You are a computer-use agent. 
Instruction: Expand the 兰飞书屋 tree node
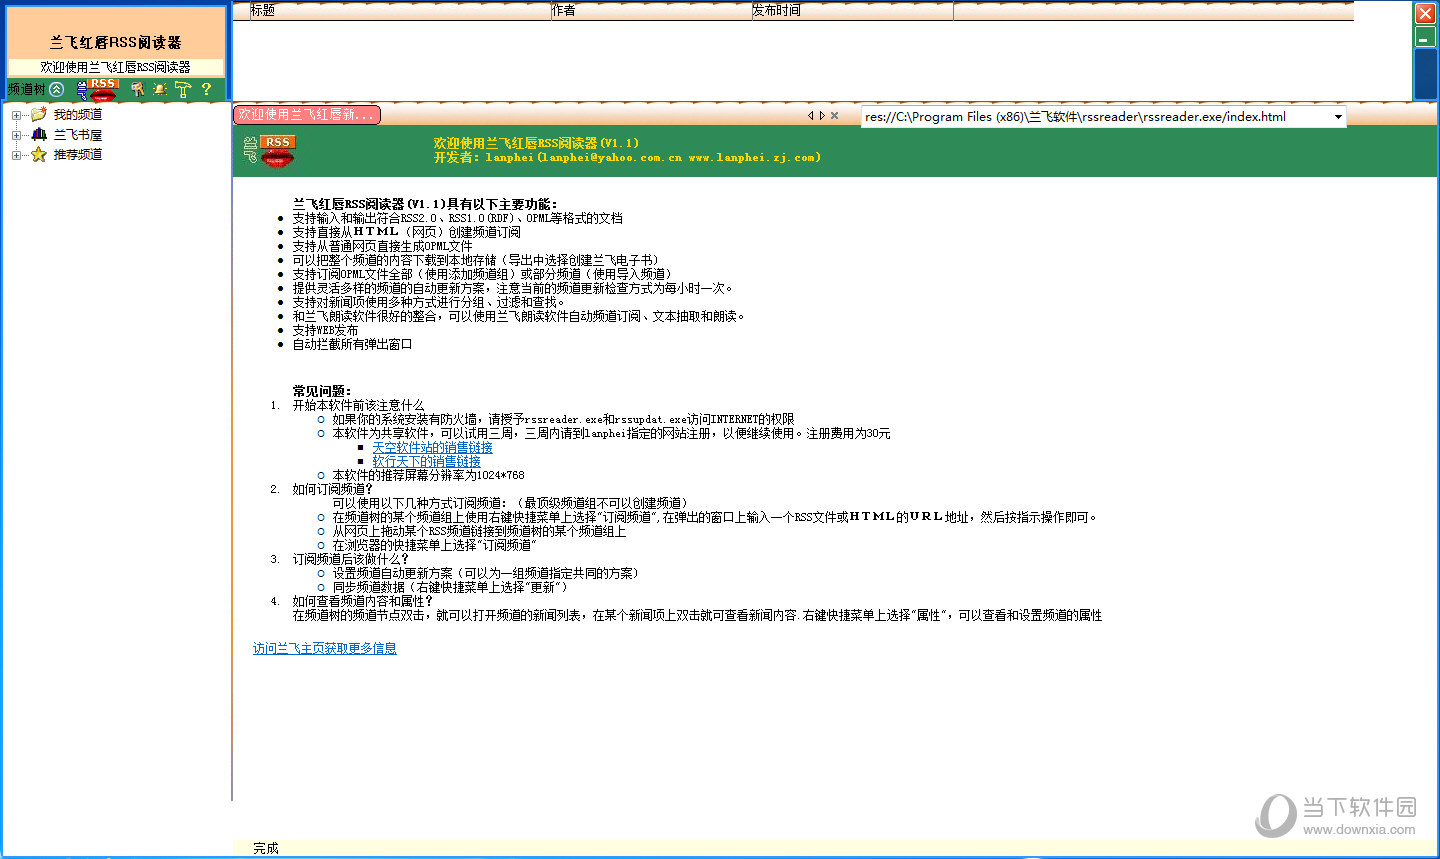(16, 135)
